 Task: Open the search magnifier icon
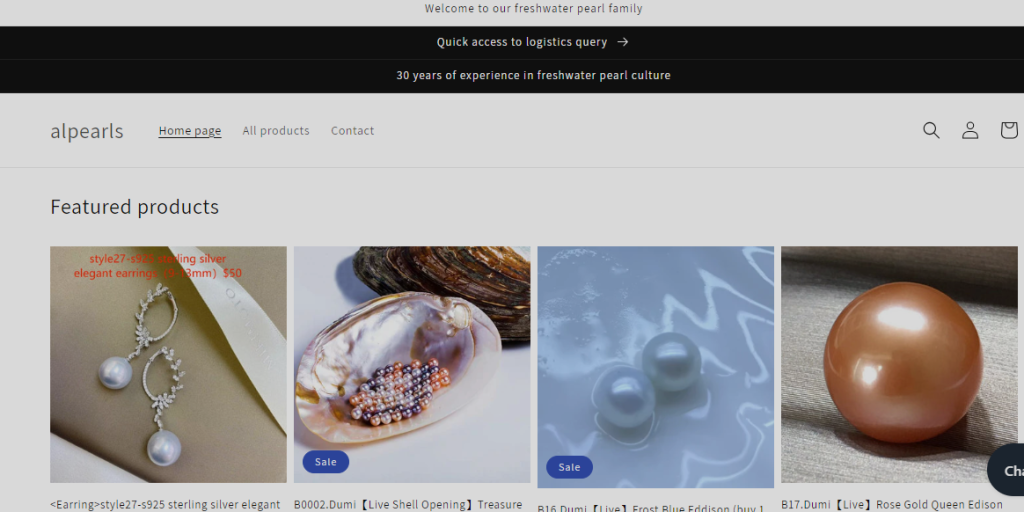(x=931, y=130)
